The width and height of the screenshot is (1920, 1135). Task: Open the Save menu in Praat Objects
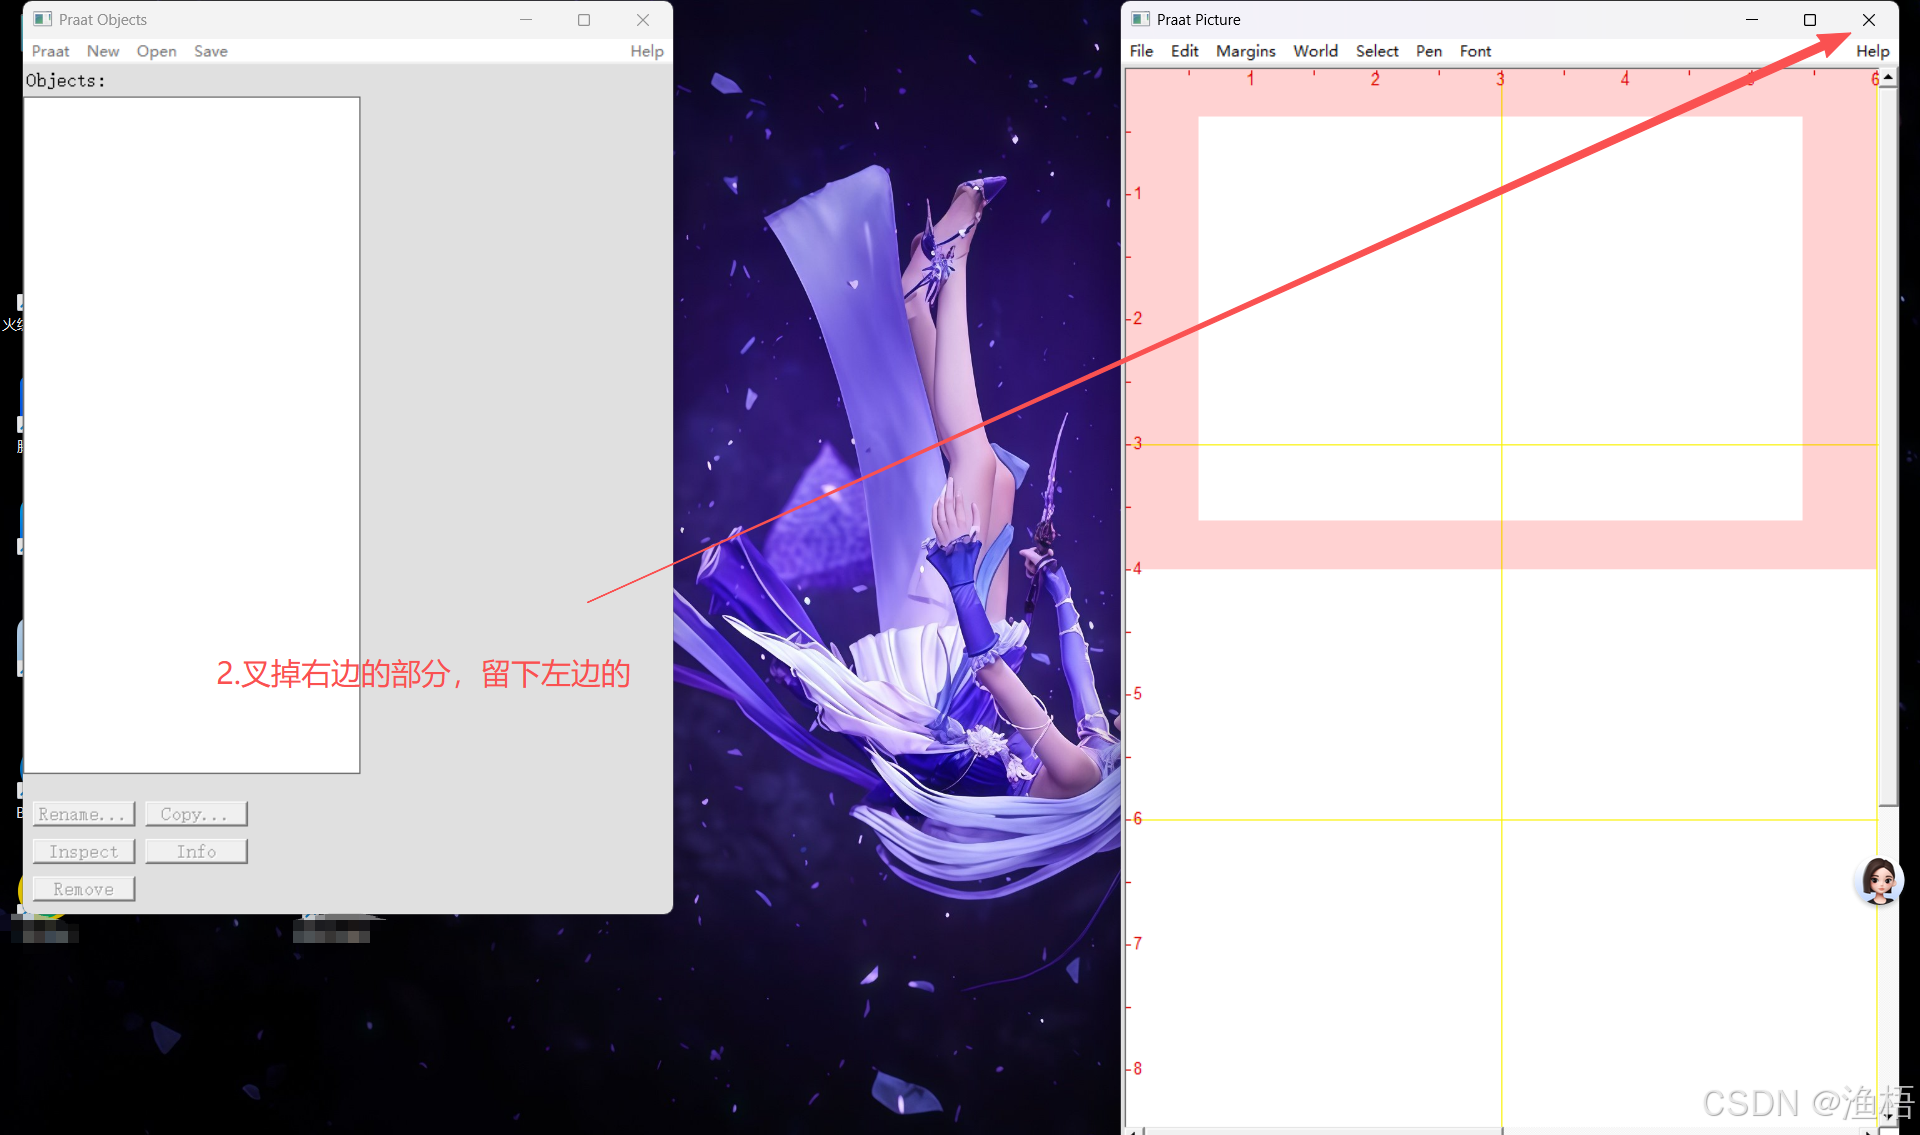point(210,51)
